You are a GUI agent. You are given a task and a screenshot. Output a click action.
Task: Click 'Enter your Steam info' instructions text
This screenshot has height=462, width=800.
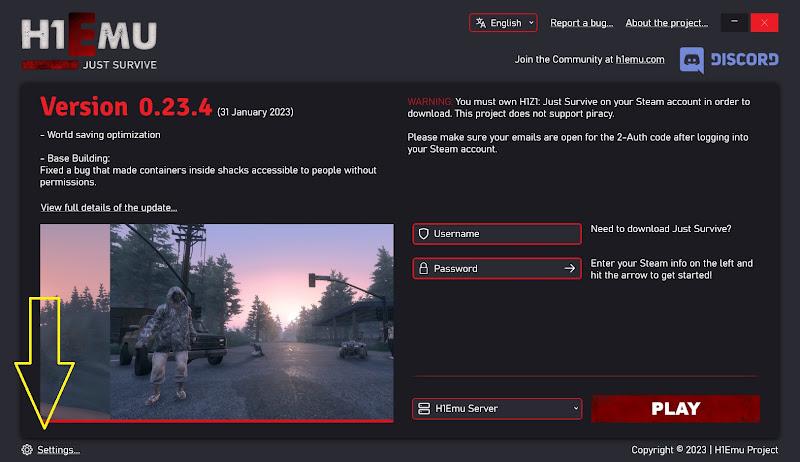pyautogui.click(x=671, y=269)
